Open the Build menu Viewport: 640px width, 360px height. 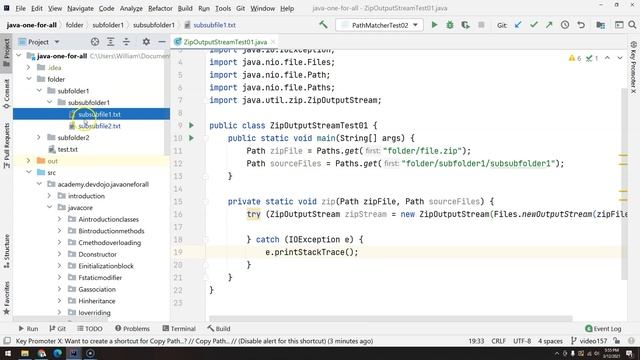coord(185,8)
